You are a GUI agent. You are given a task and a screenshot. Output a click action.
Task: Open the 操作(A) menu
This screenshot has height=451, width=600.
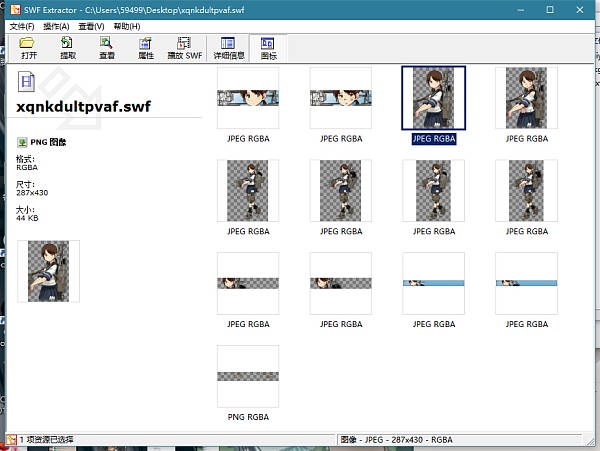tap(56, 26)
